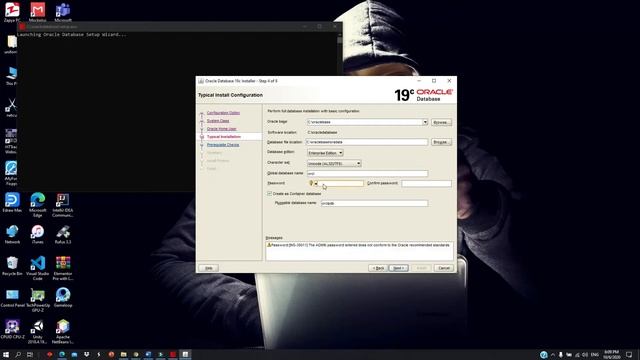
Task: Toggle Create as Container database checkbox
Action: point(269,193)
